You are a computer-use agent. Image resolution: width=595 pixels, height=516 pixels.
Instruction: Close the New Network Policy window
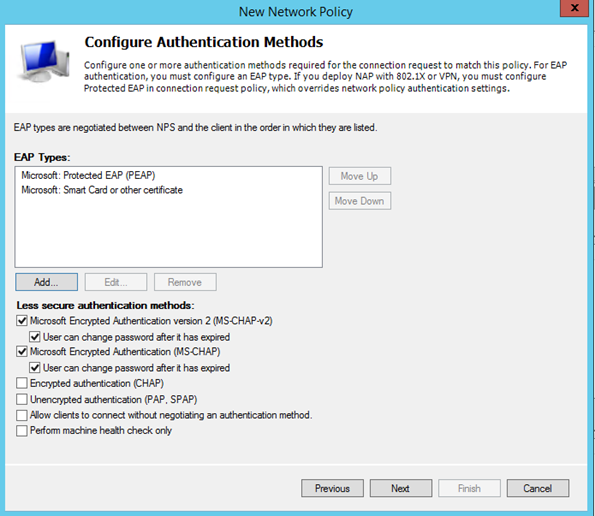(575, 8)
